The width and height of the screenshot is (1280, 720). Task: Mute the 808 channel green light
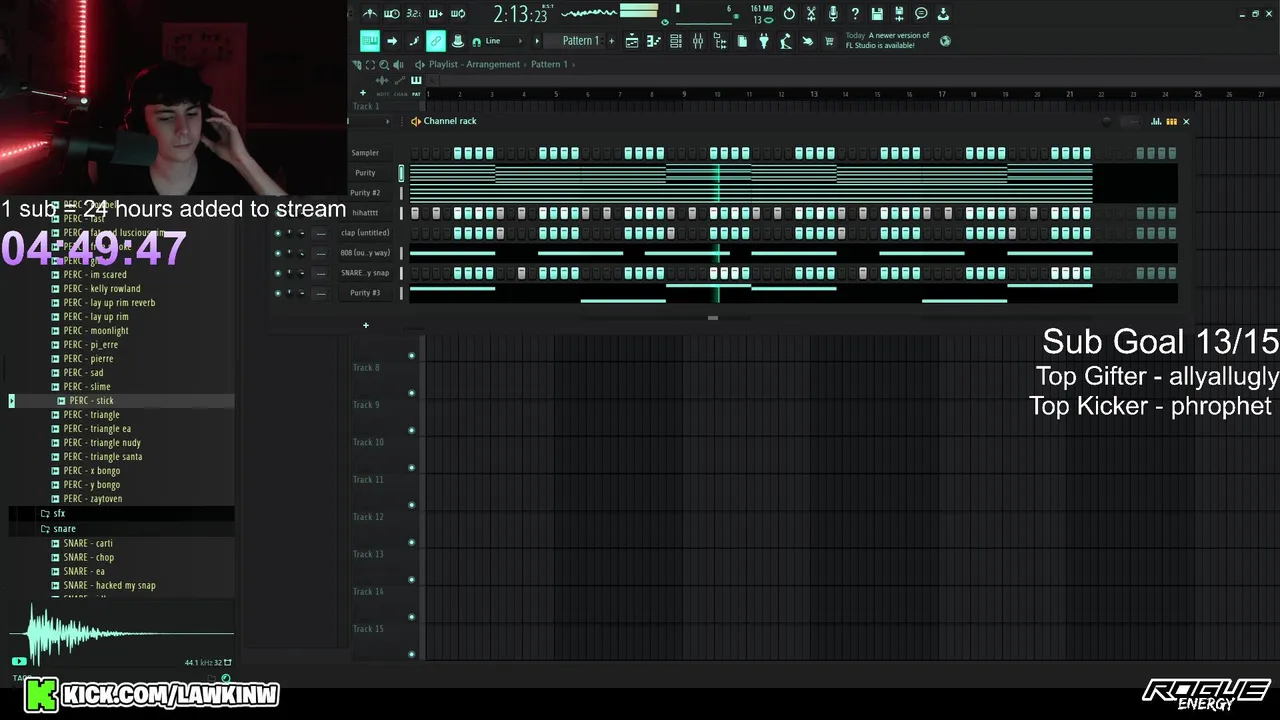tap(278, 252)
